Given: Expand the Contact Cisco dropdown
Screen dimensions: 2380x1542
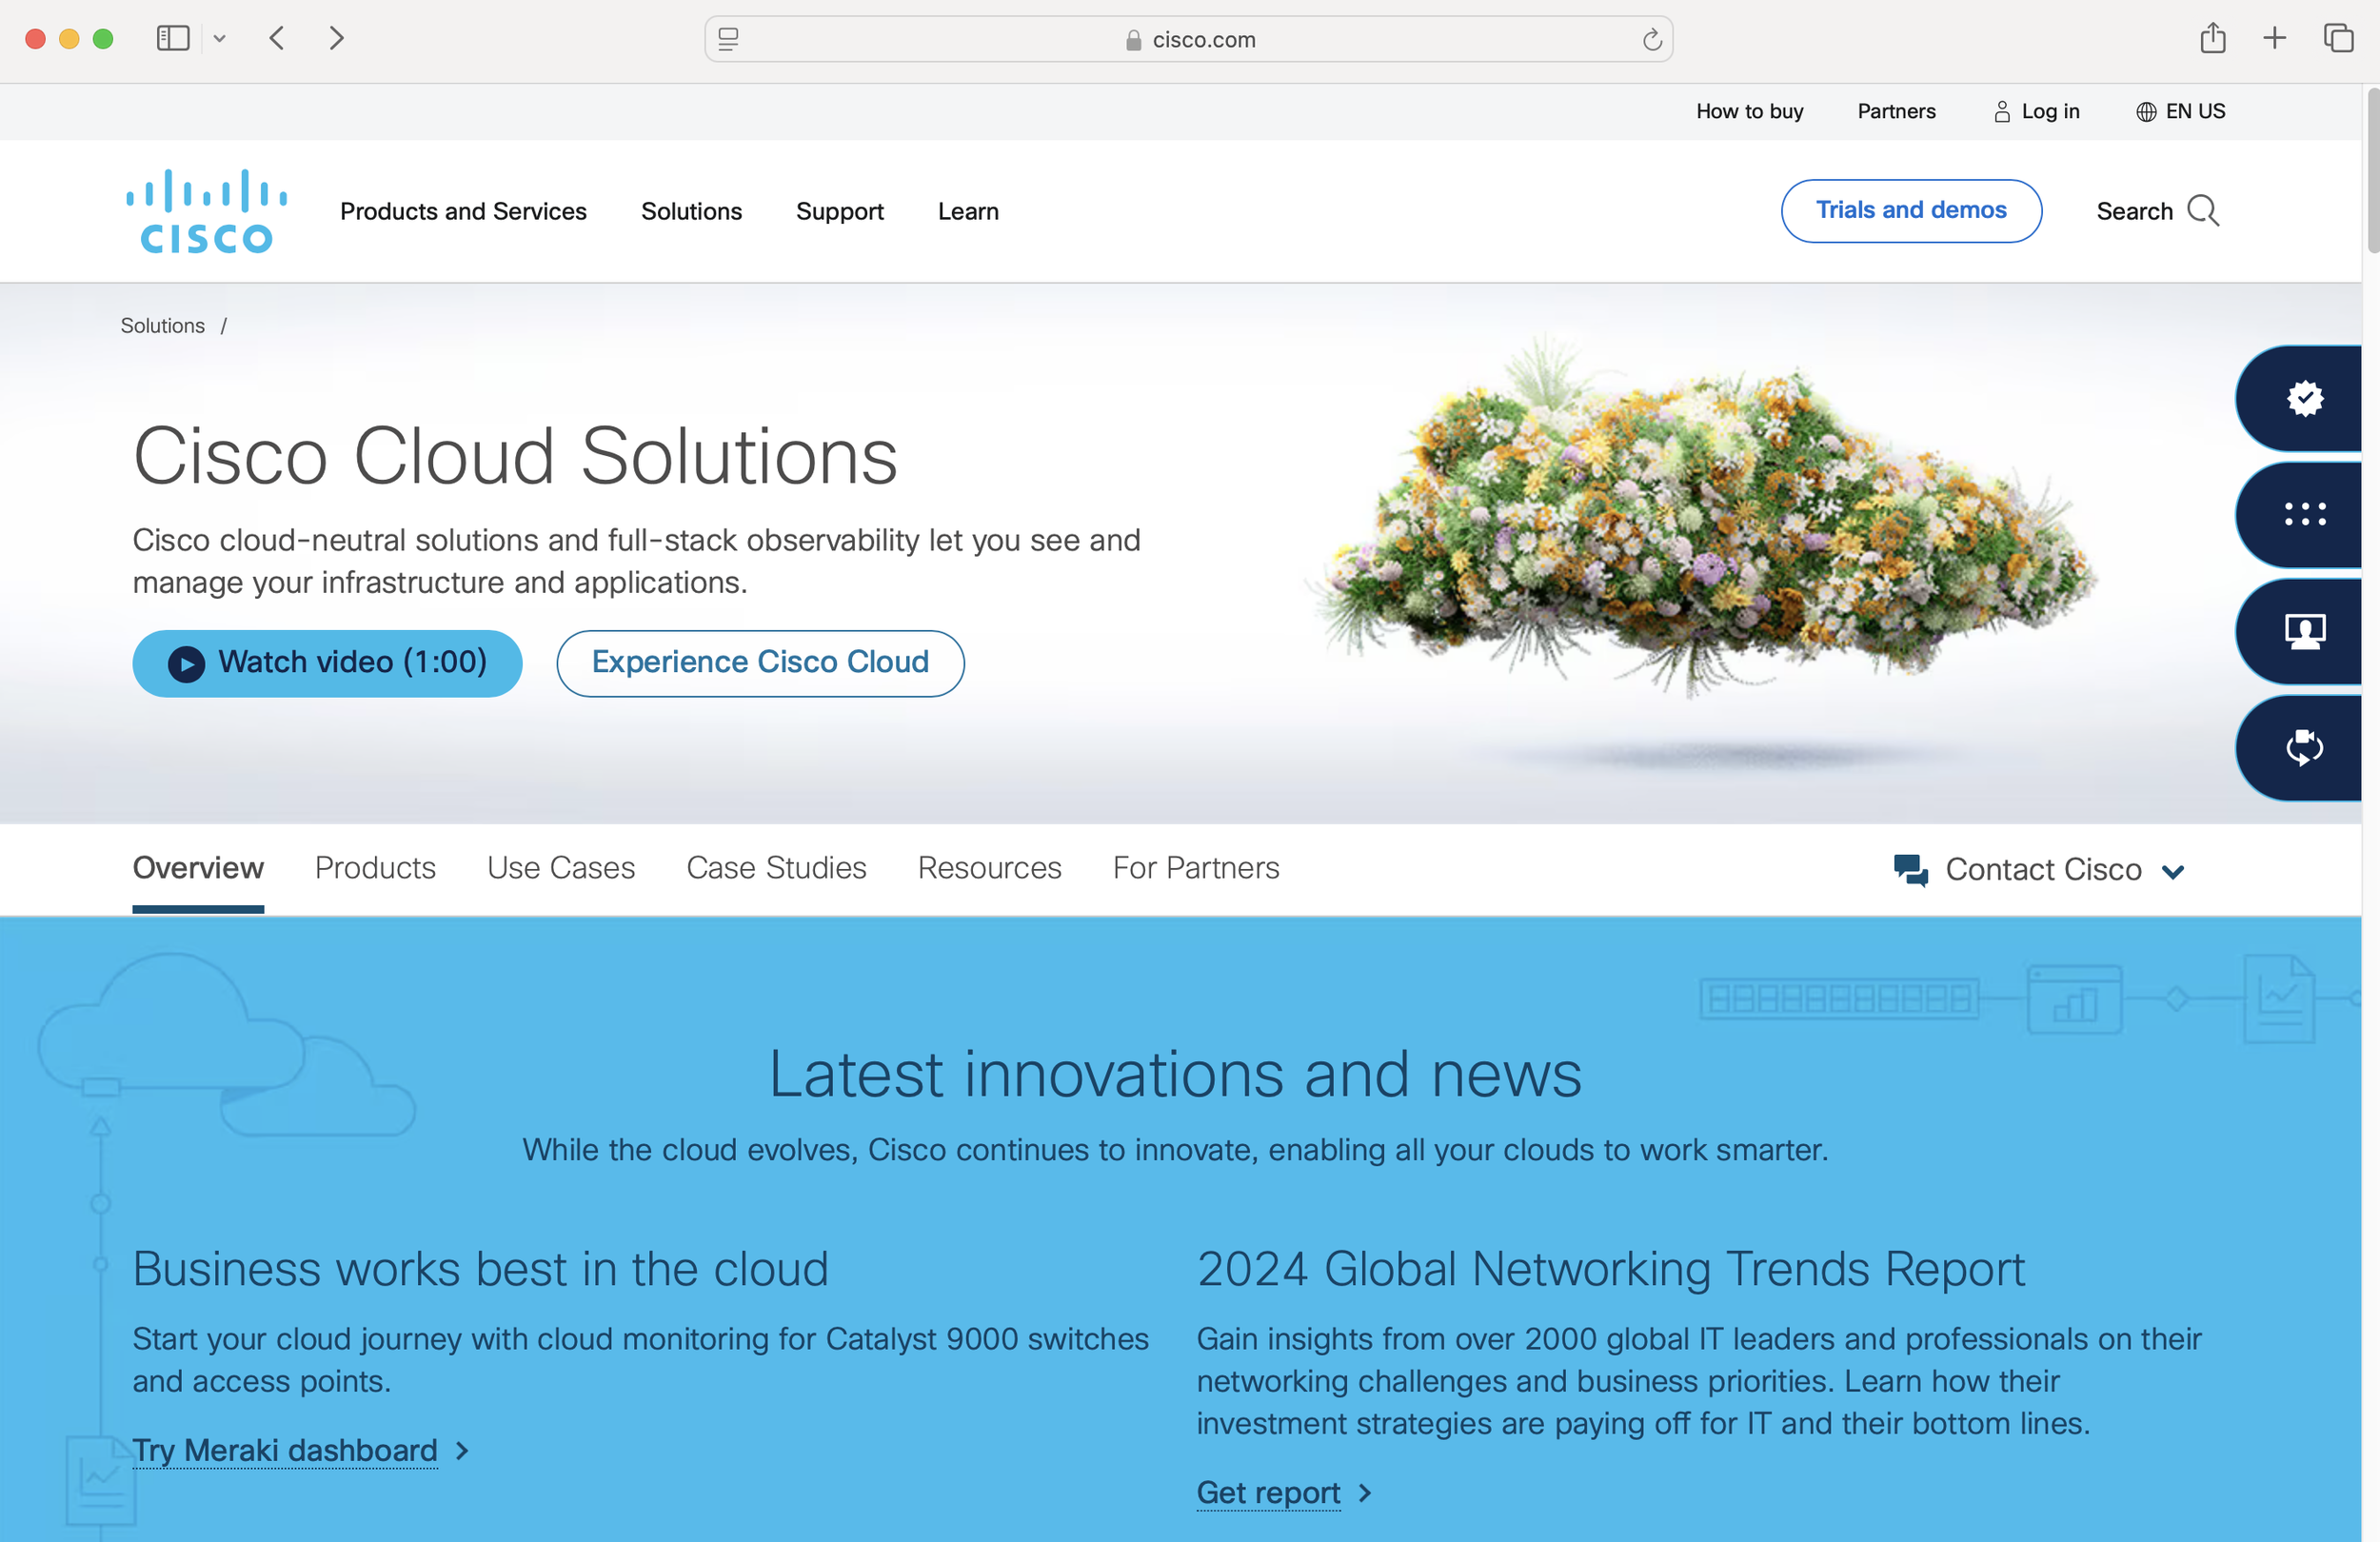Looking at the screenshot, I should (2040, 869).
